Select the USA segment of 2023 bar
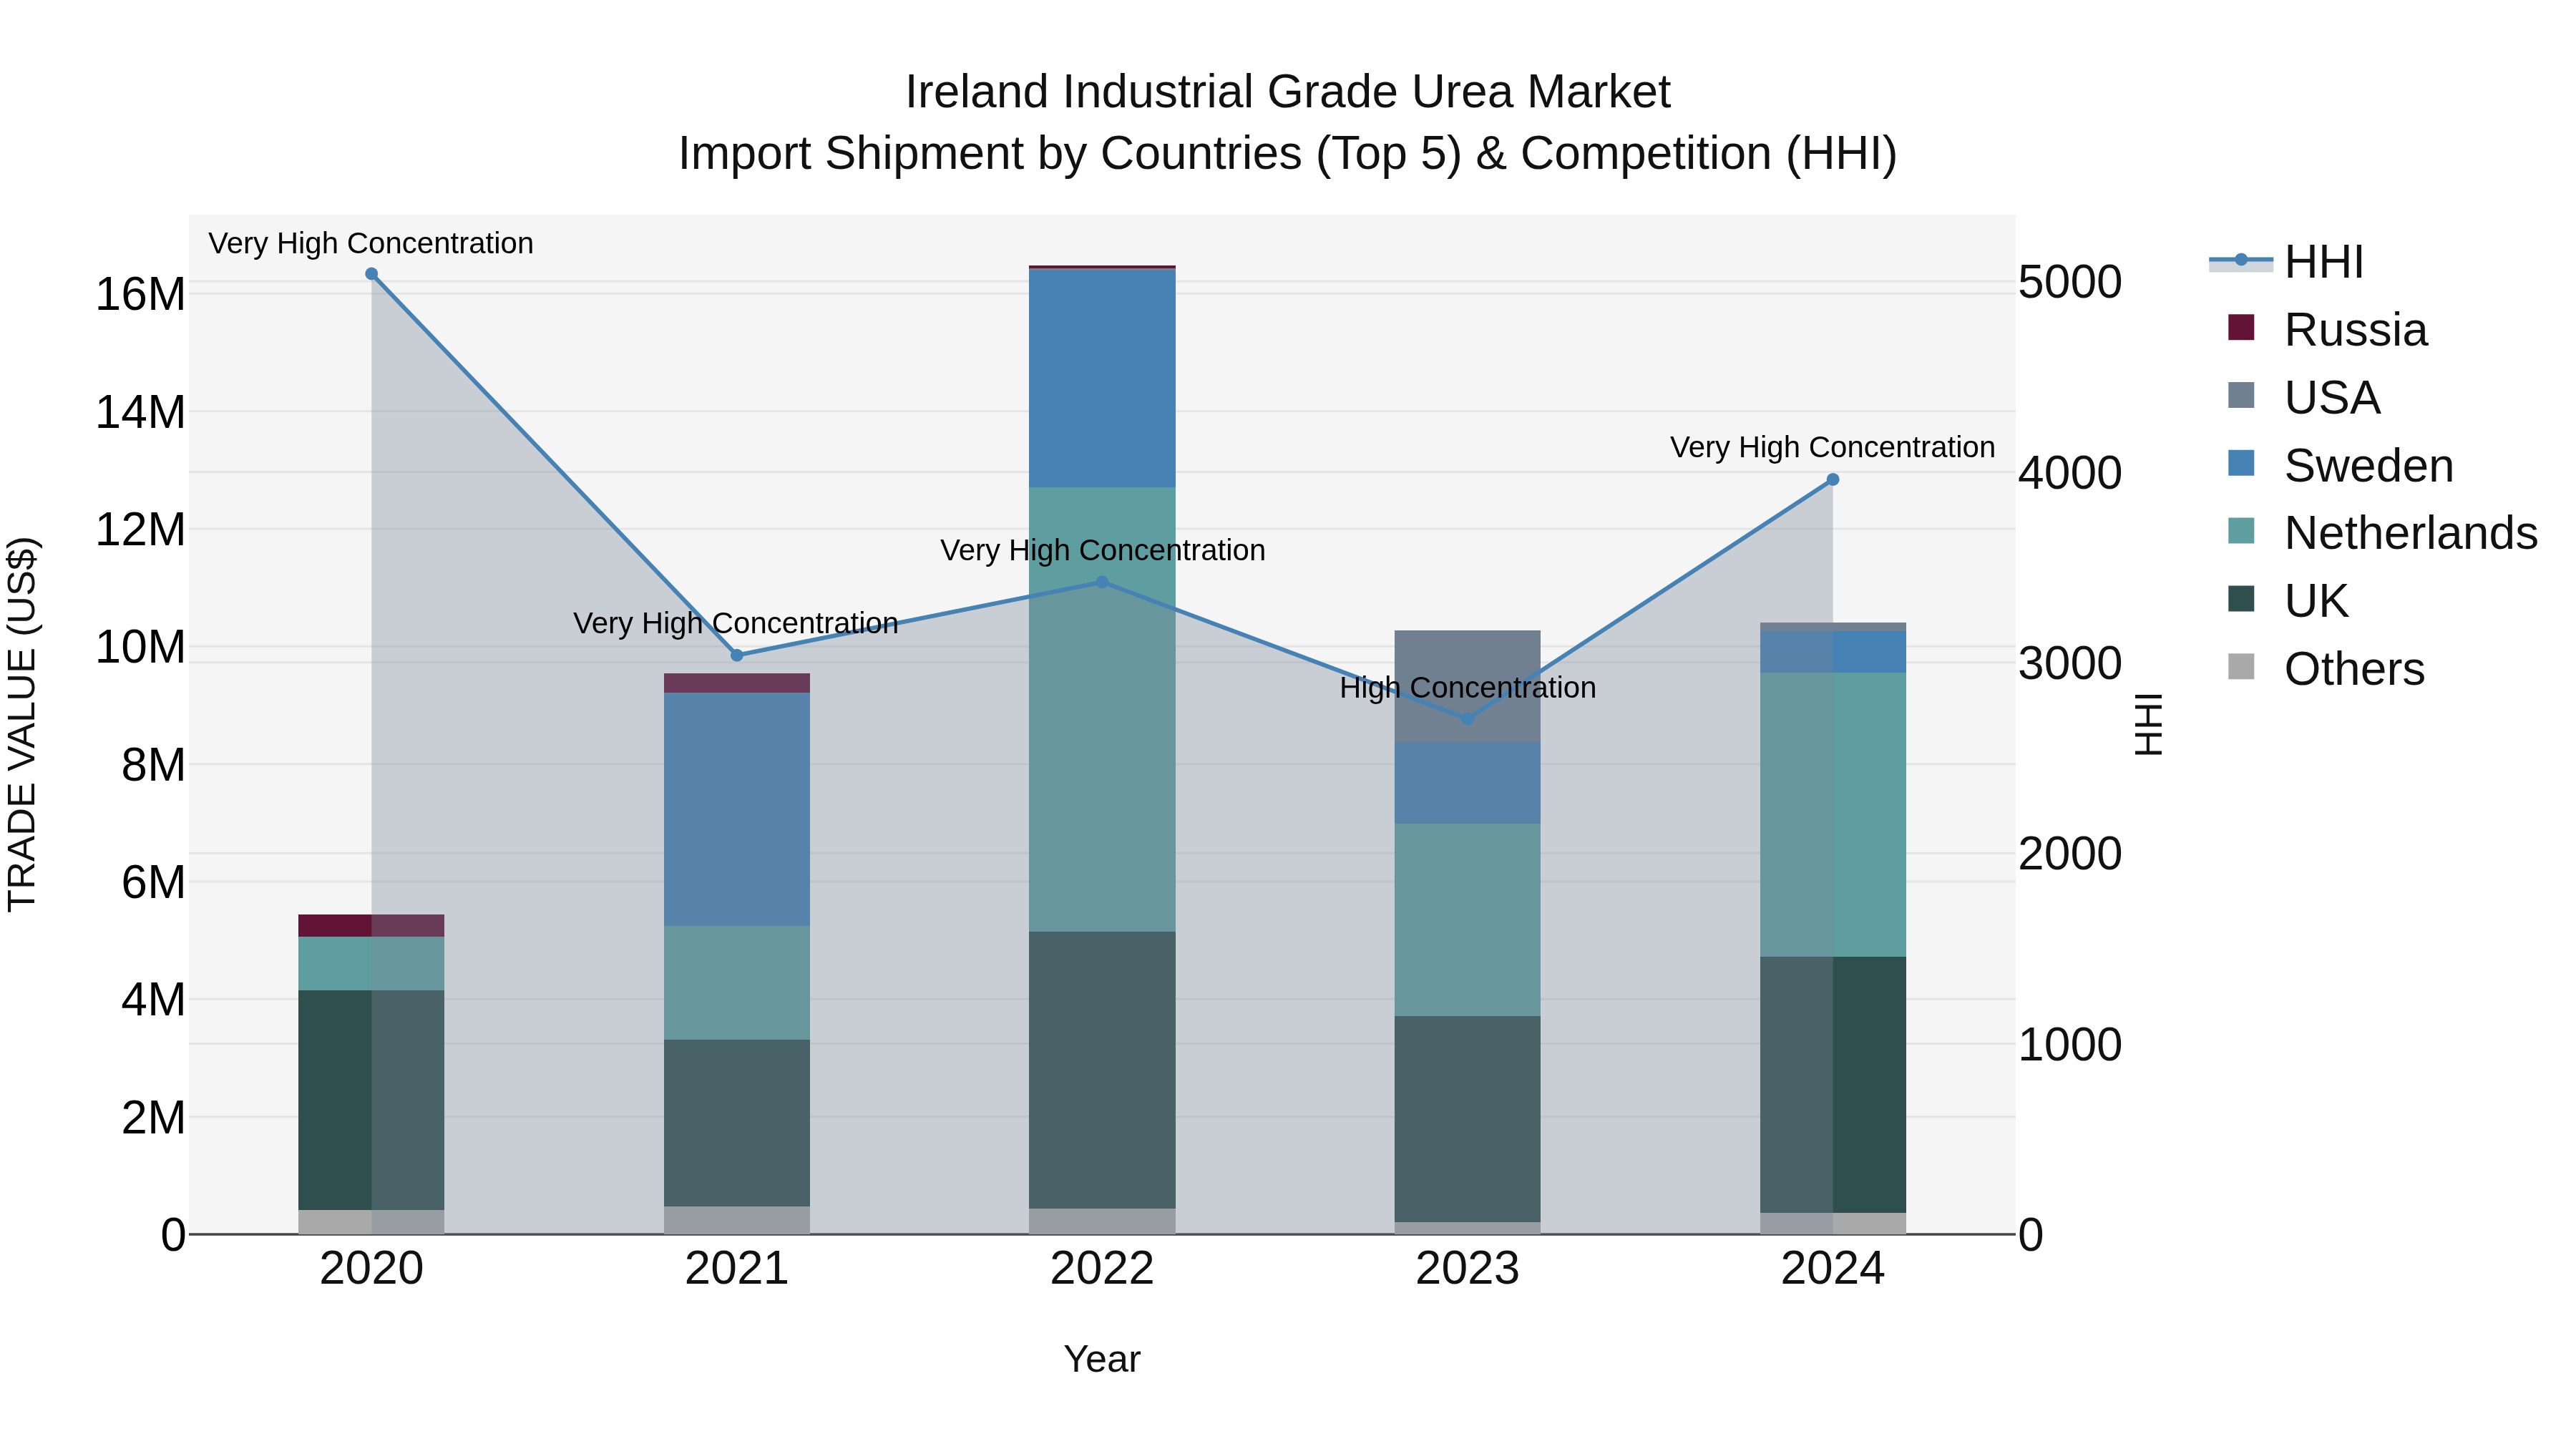Viewport: 2576px width, 1449px height. coord(1468,686)
